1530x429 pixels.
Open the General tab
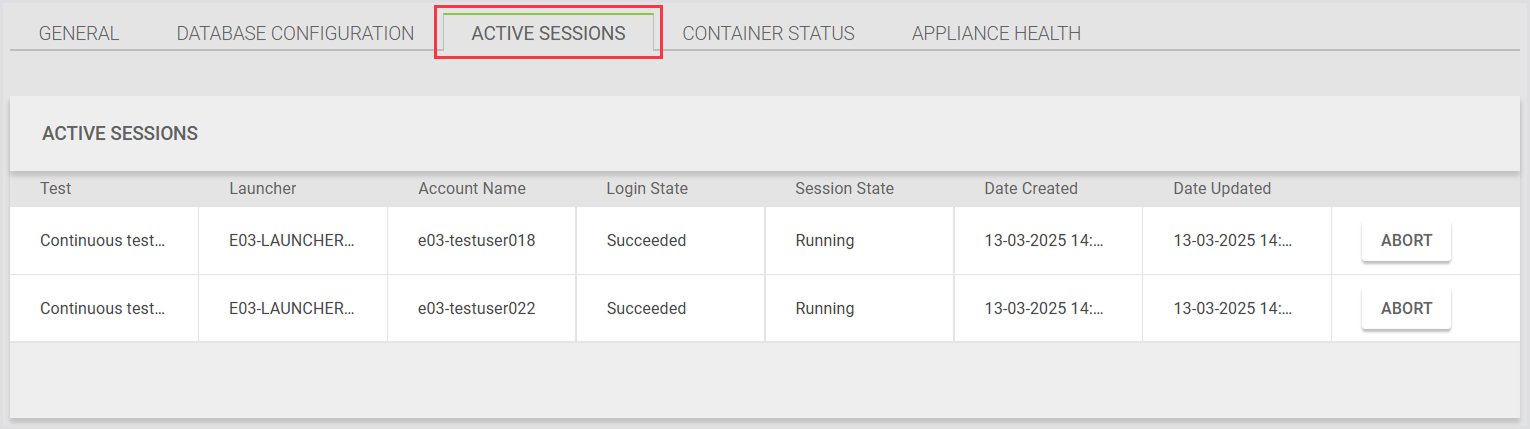(79, 33)
